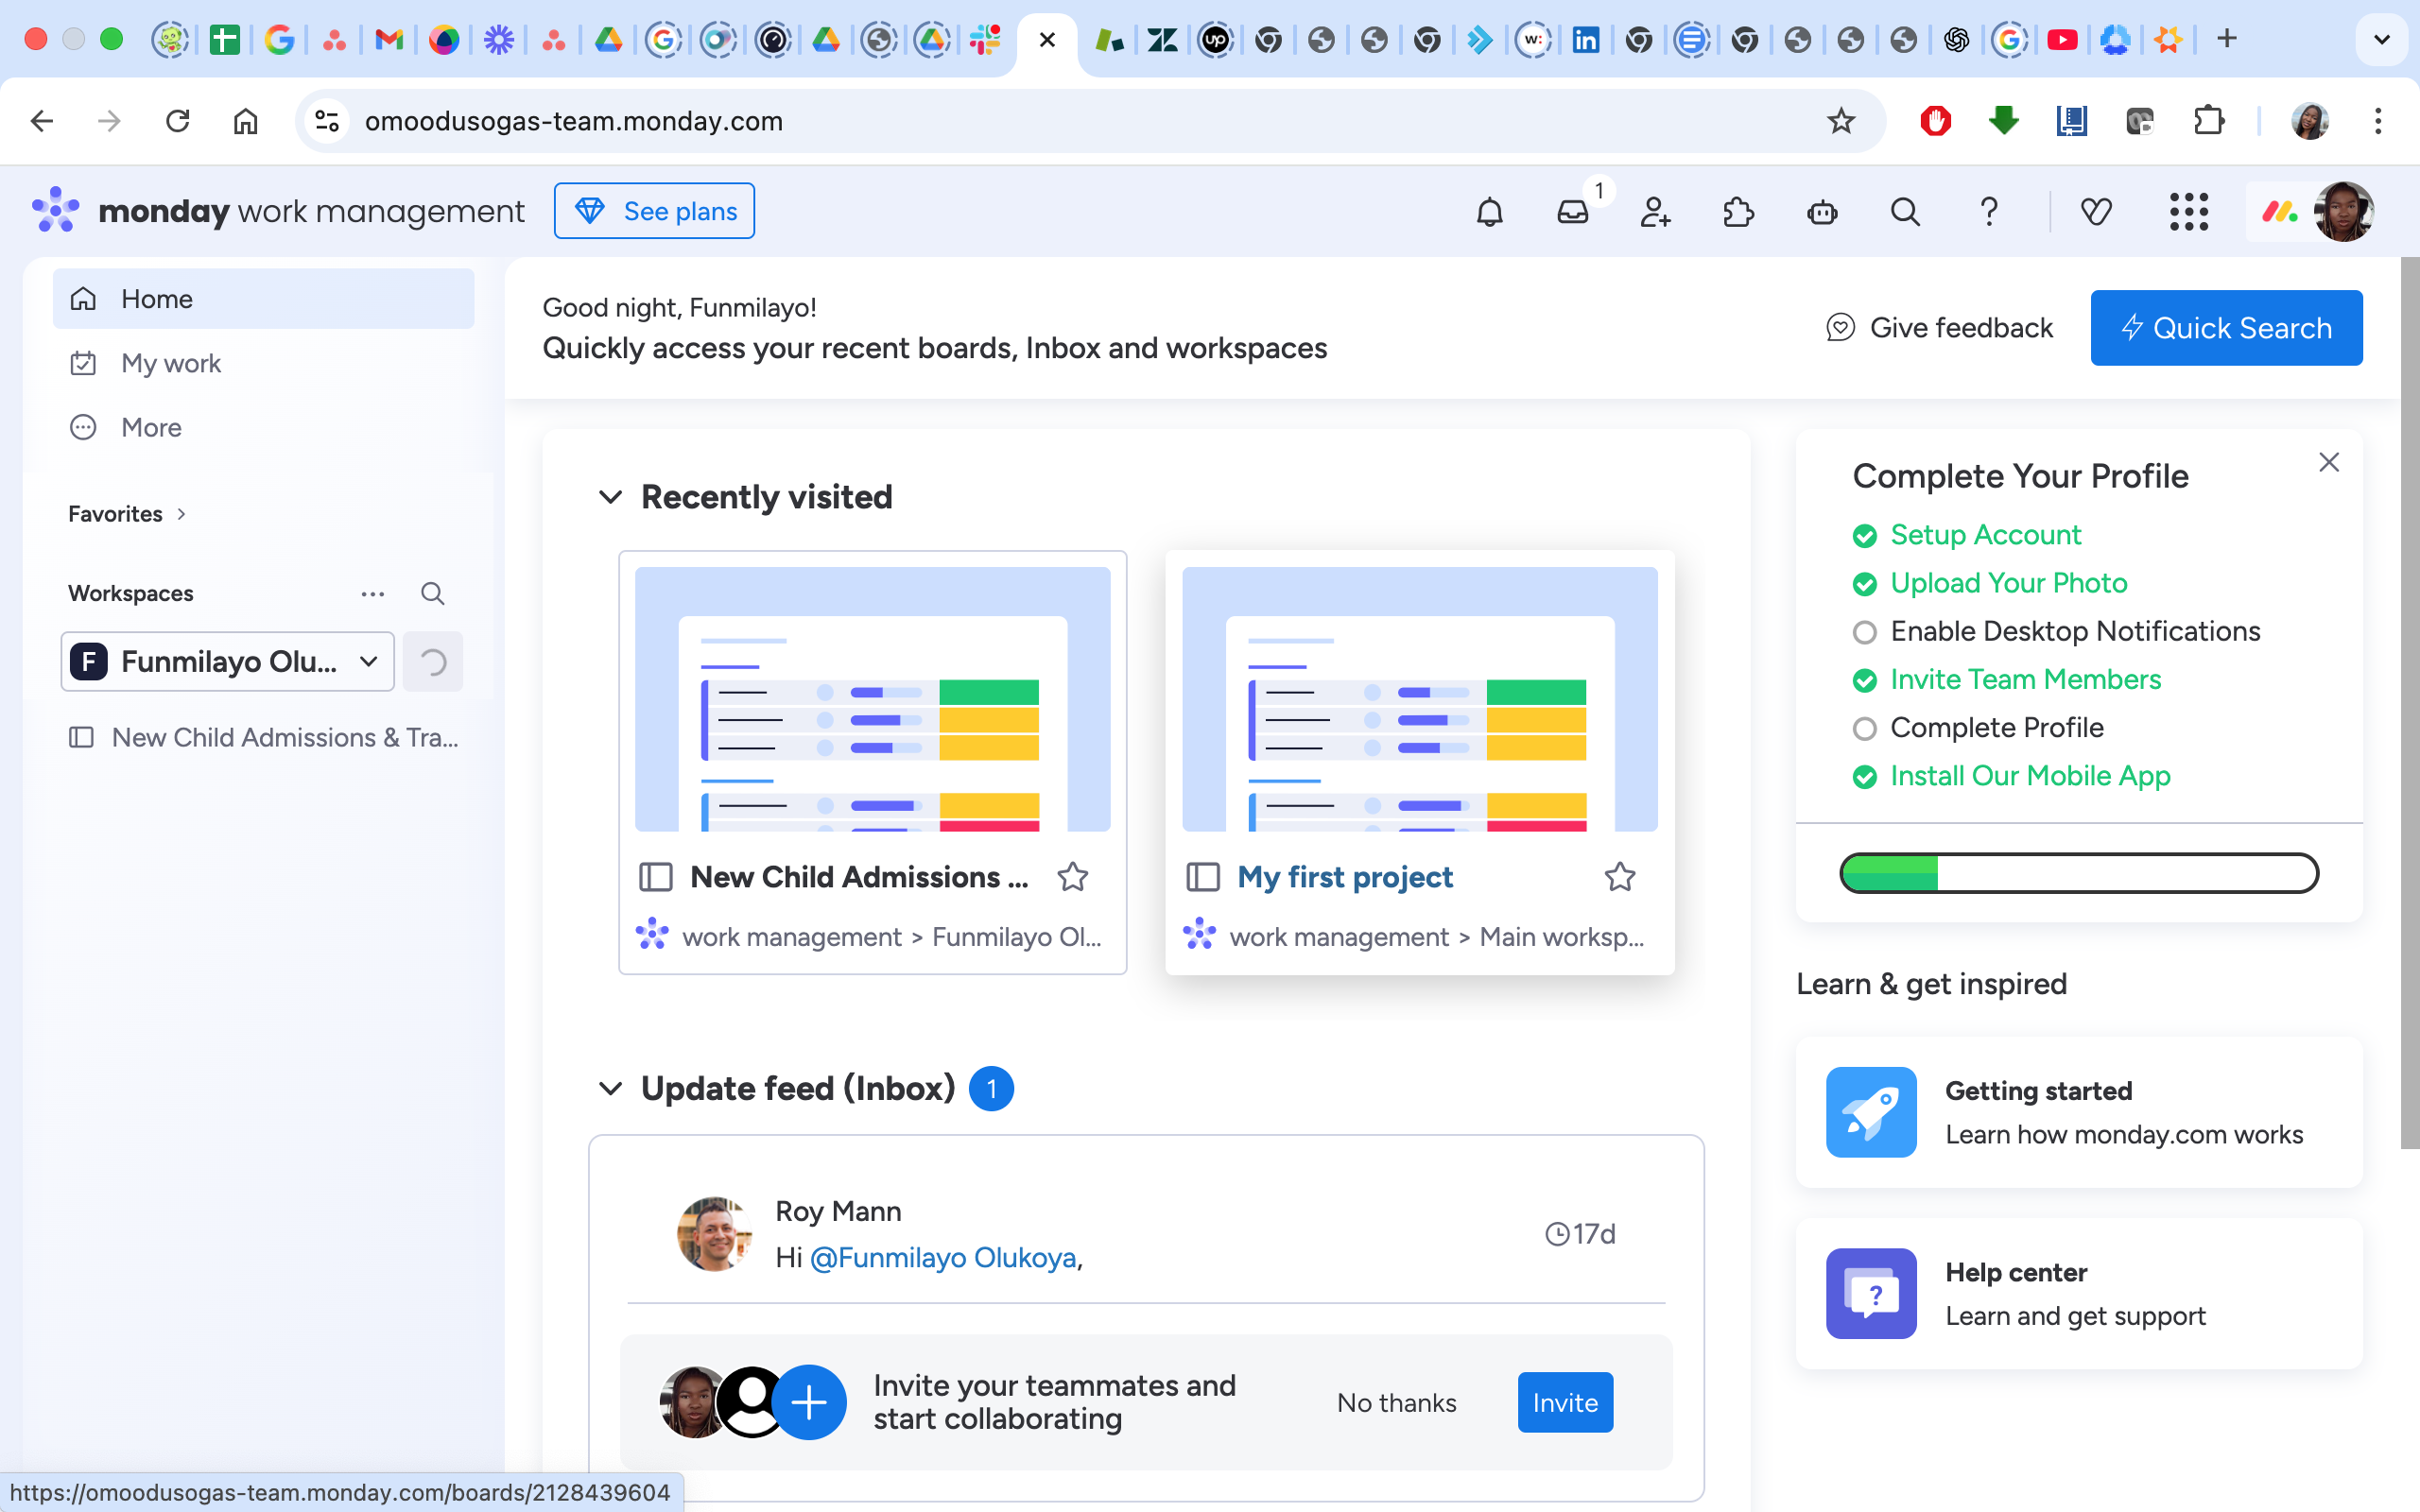Collapse the Update feed (Inbox) section

(610, 1088)
